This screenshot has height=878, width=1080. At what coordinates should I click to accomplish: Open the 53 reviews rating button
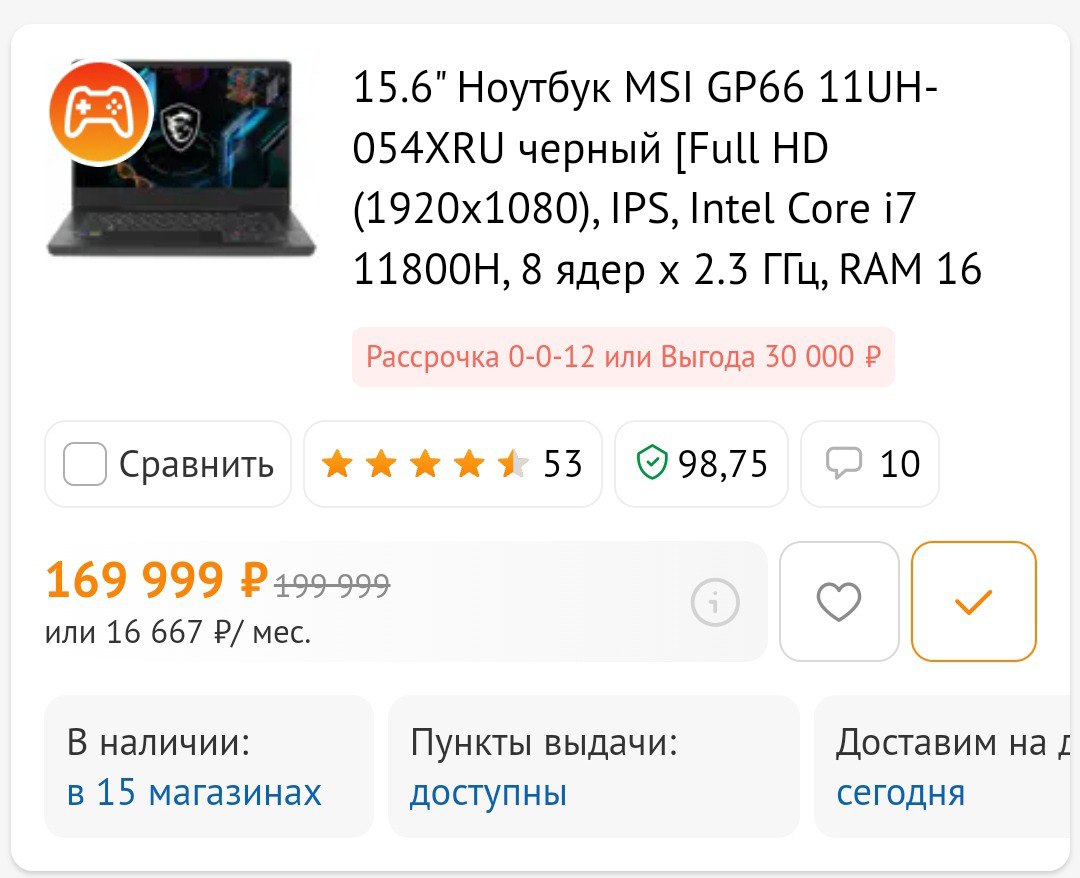[453, 463]
